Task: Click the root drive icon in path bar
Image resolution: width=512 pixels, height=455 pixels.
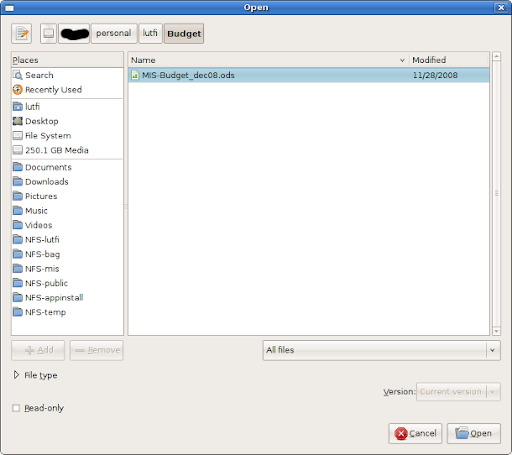Action: (49, 33)
